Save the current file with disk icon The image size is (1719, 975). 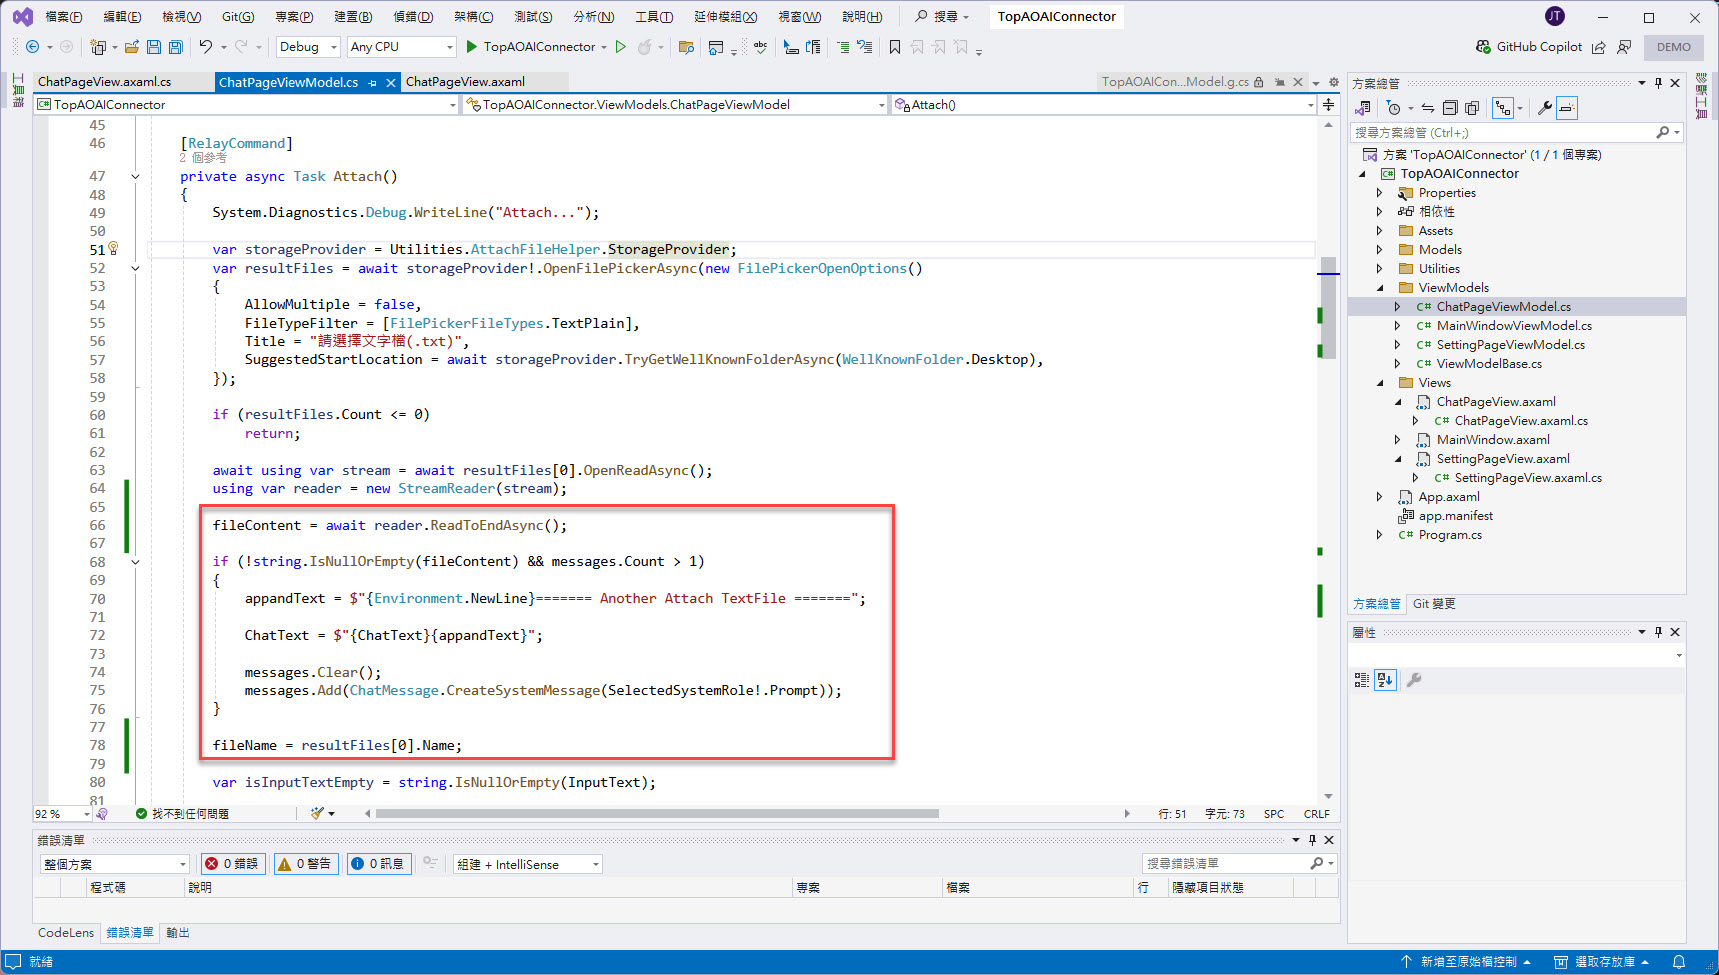coord(154,47)
